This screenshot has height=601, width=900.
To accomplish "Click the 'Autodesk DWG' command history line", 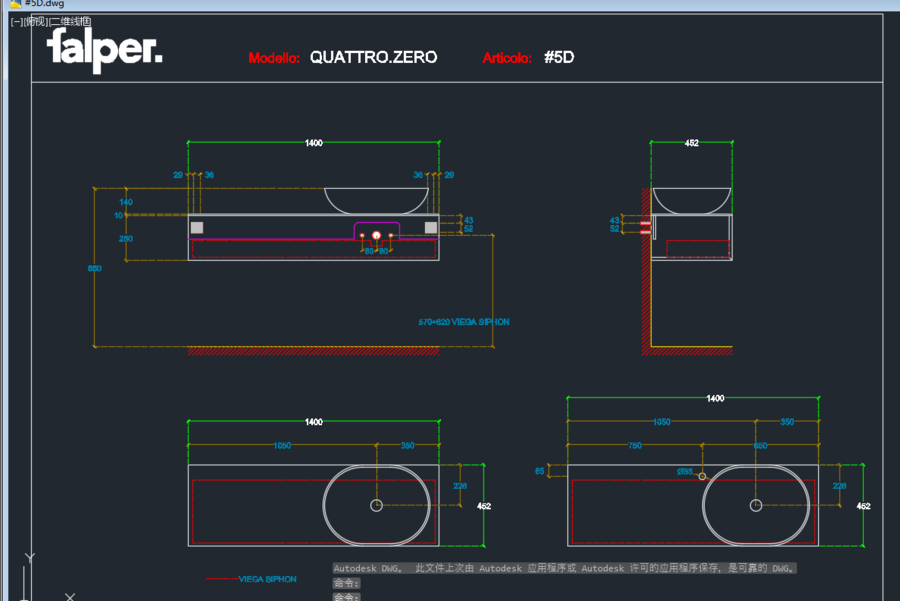I will click(x=564, y=568).
